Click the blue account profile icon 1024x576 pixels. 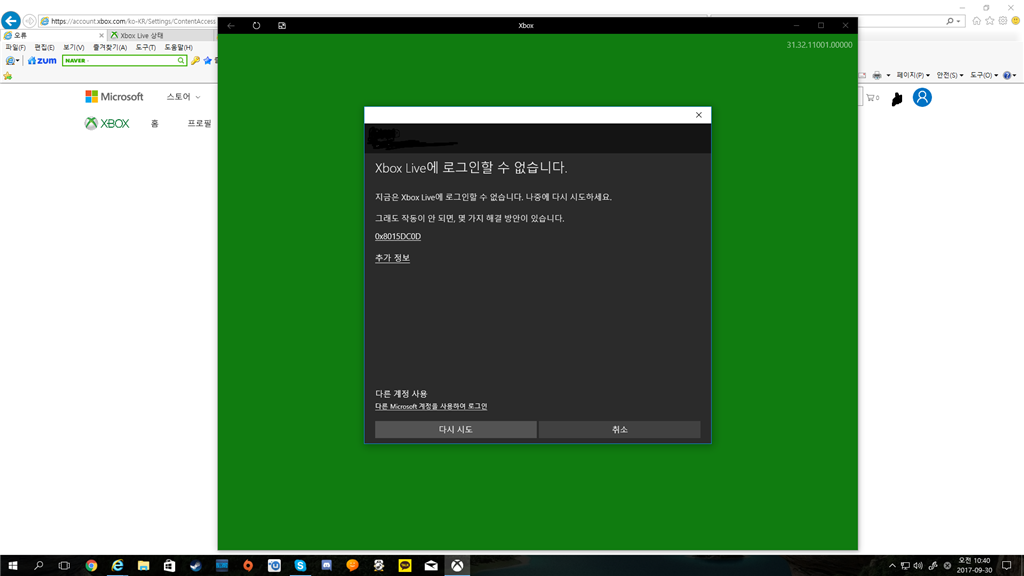click(x=922, y=97)
